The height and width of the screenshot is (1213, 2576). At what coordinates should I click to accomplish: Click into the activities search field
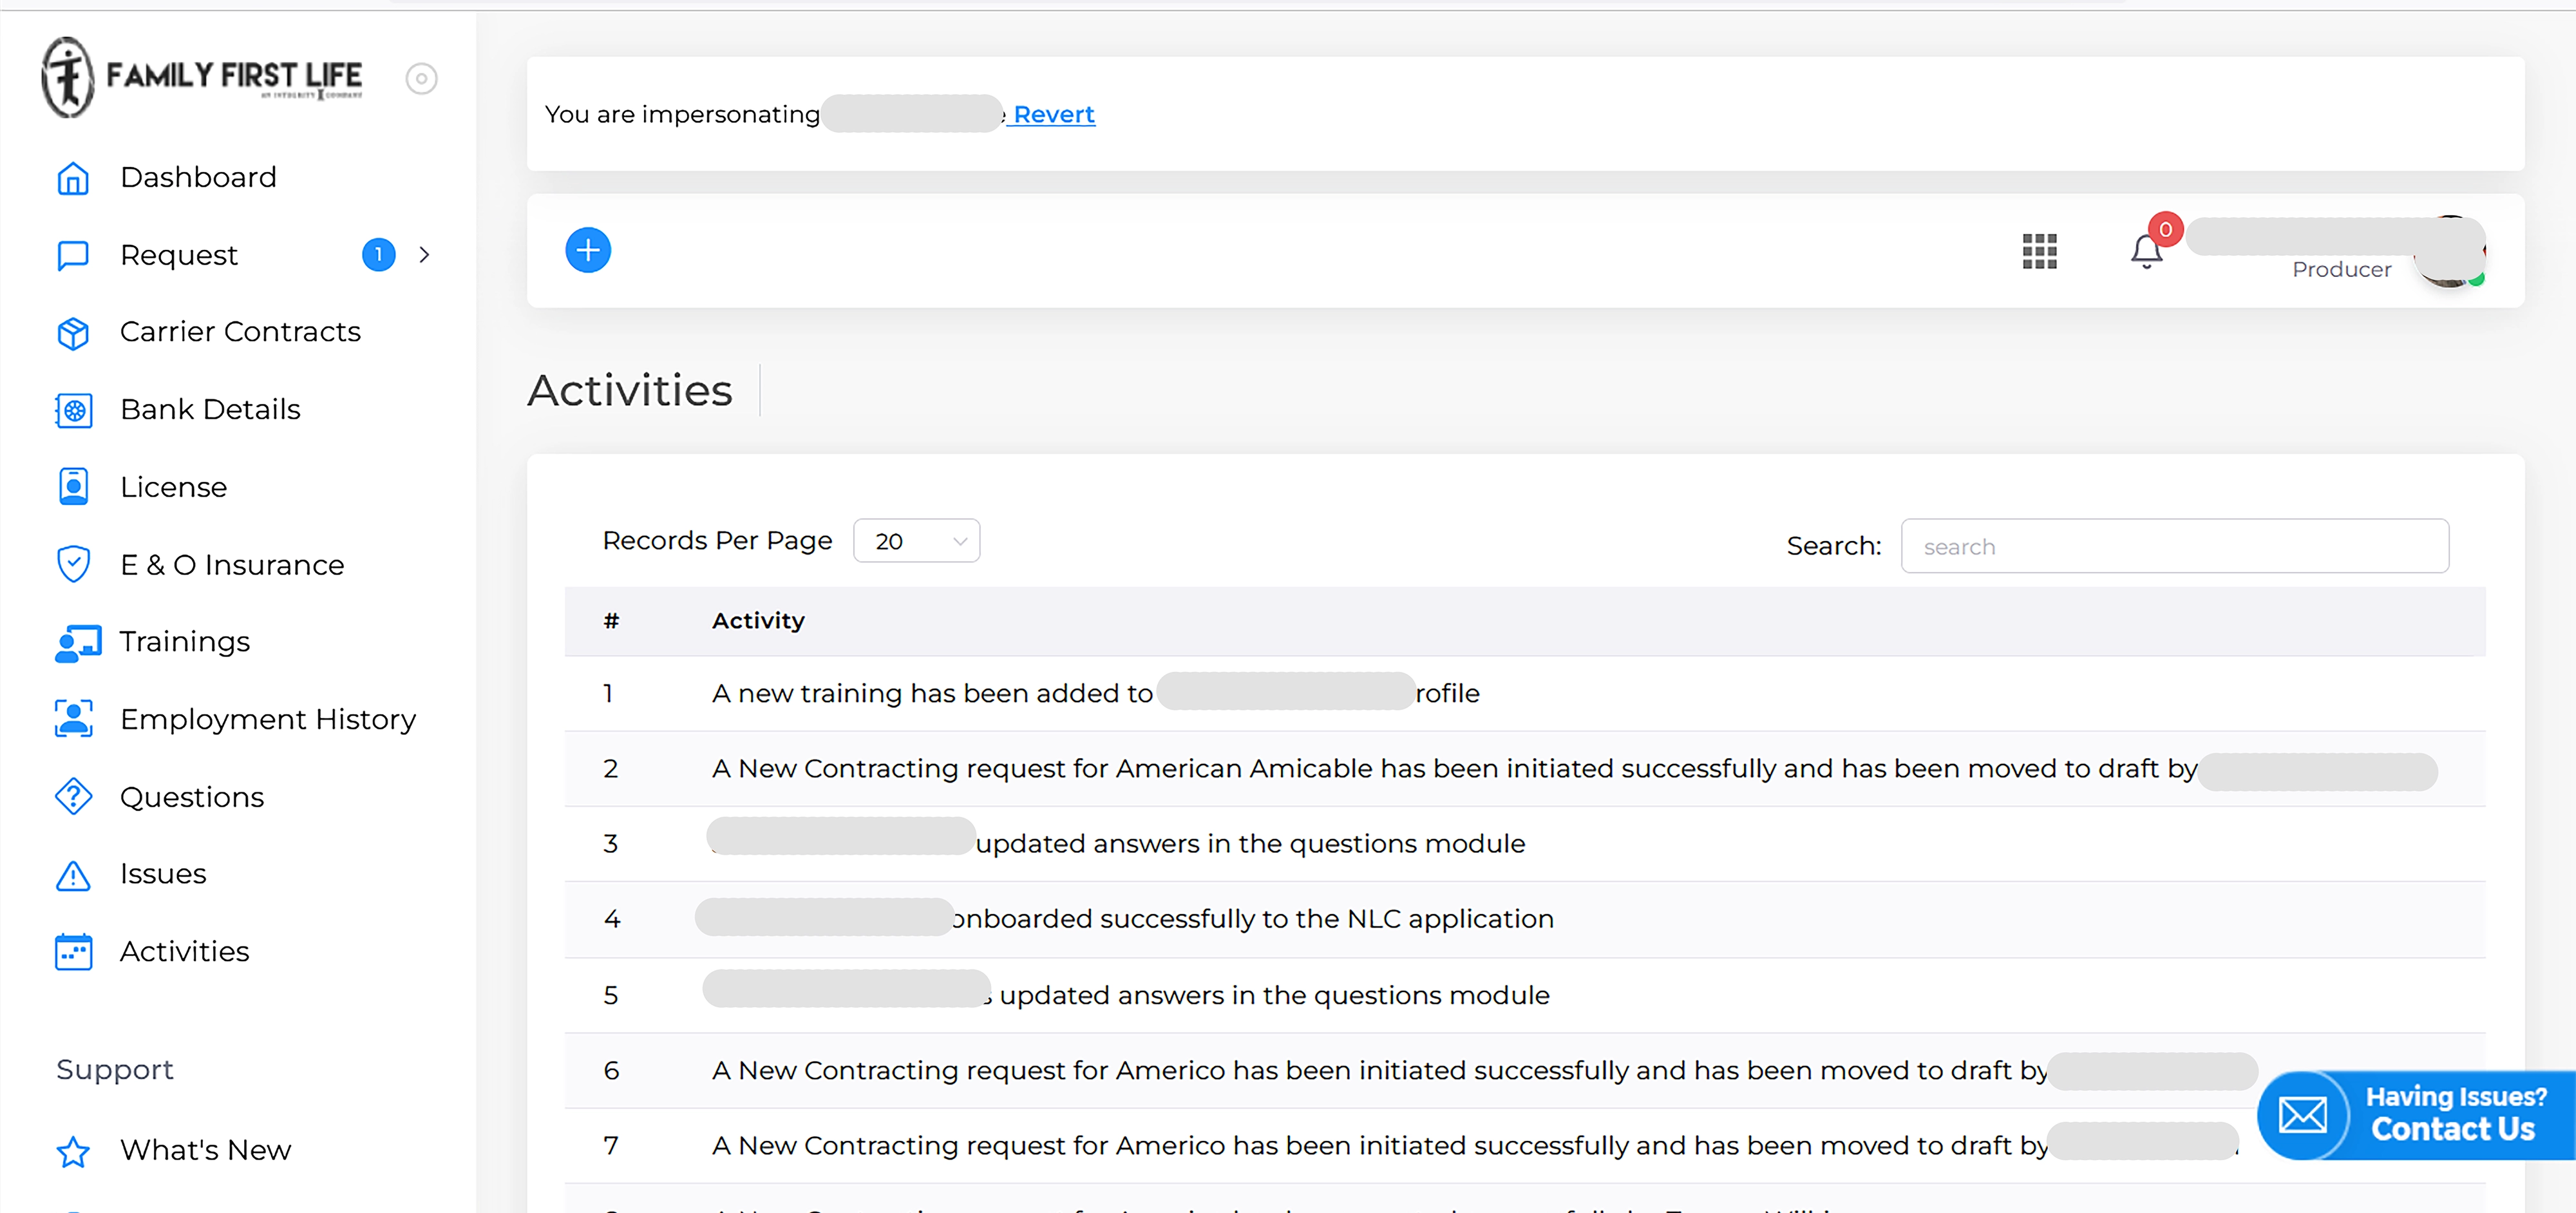(x=2174, y=546)
